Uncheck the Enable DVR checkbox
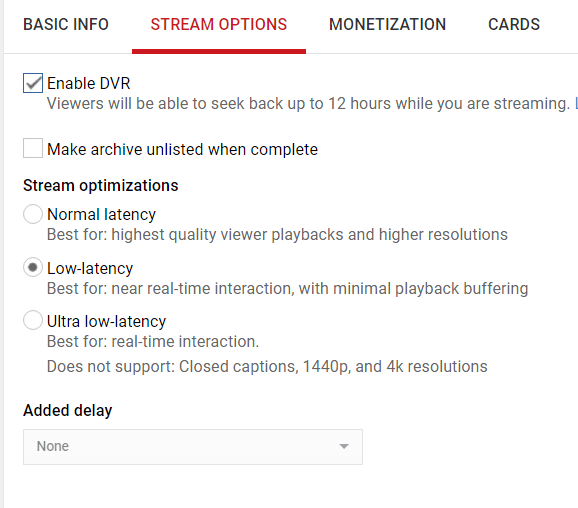Screen dimensions: 578x508 click(x=33, y=83)
